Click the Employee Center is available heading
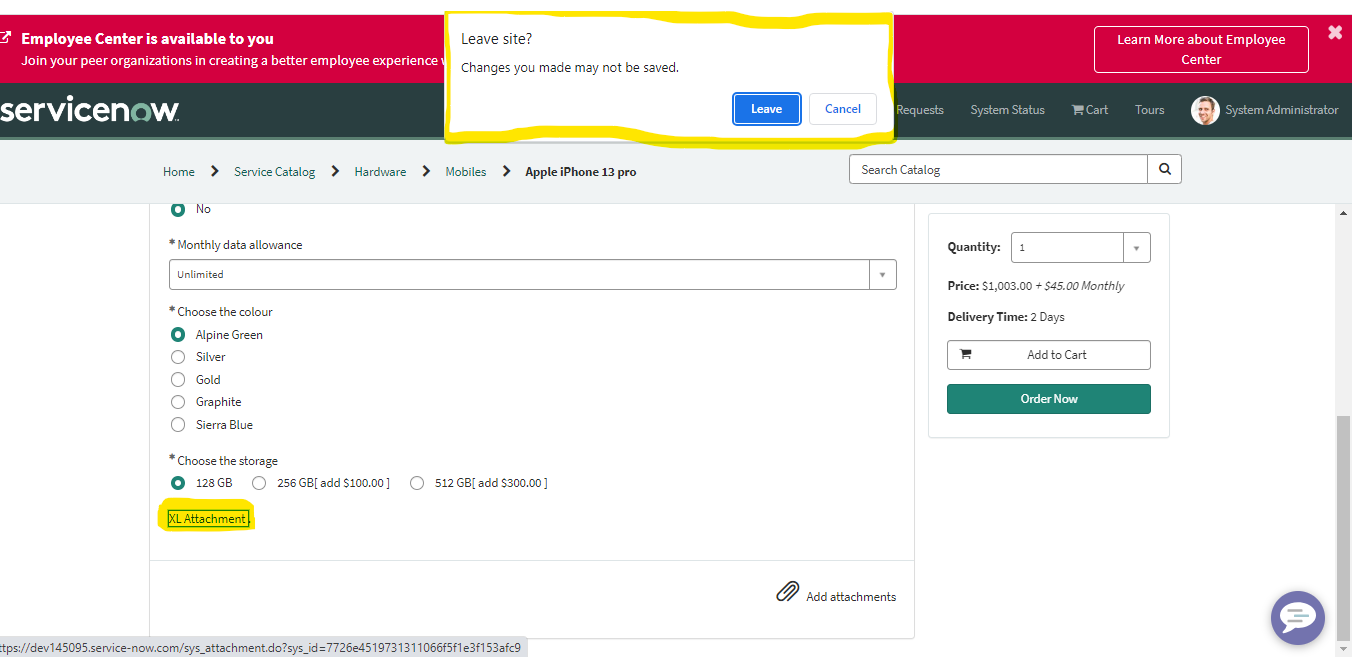The height and width of the screenshot is (657, 1352). point(147,39)
